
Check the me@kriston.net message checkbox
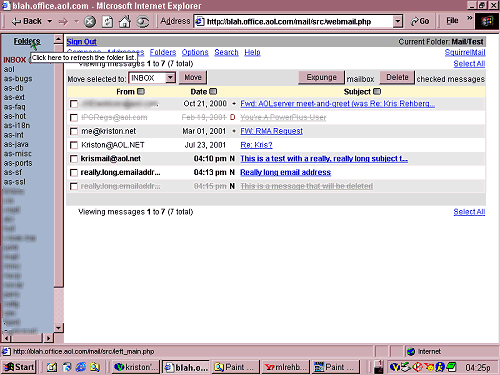click(x=74, y=131)
